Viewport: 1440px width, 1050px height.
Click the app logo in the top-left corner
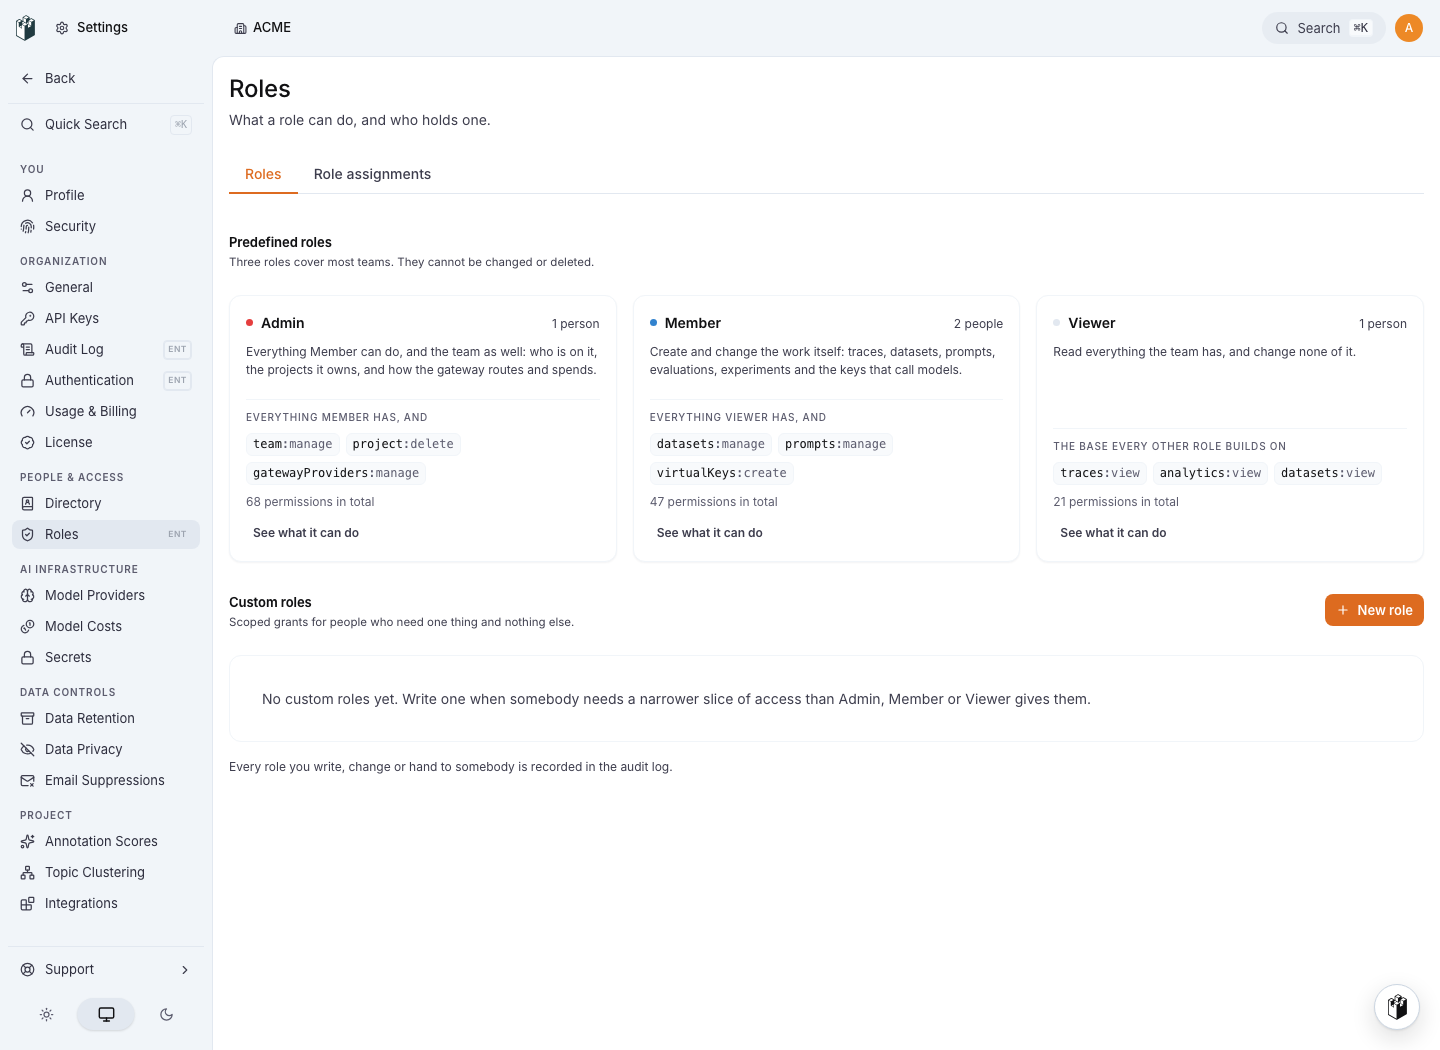click(26, 28)
